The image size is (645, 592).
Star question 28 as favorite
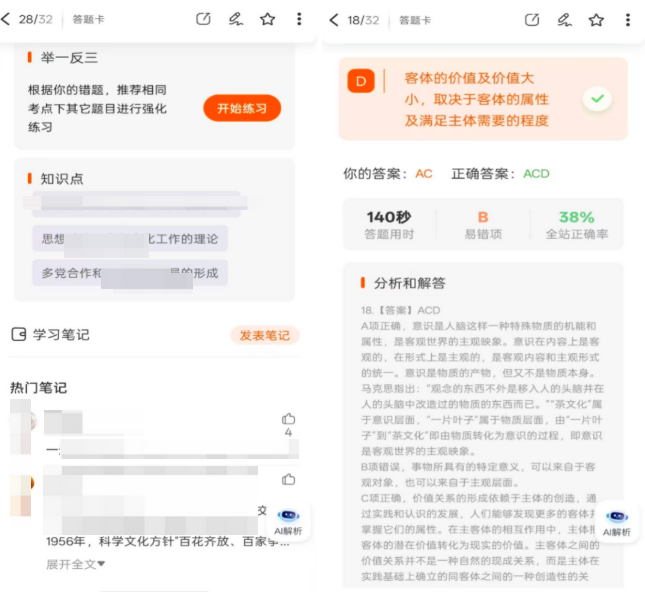point(267,19)
